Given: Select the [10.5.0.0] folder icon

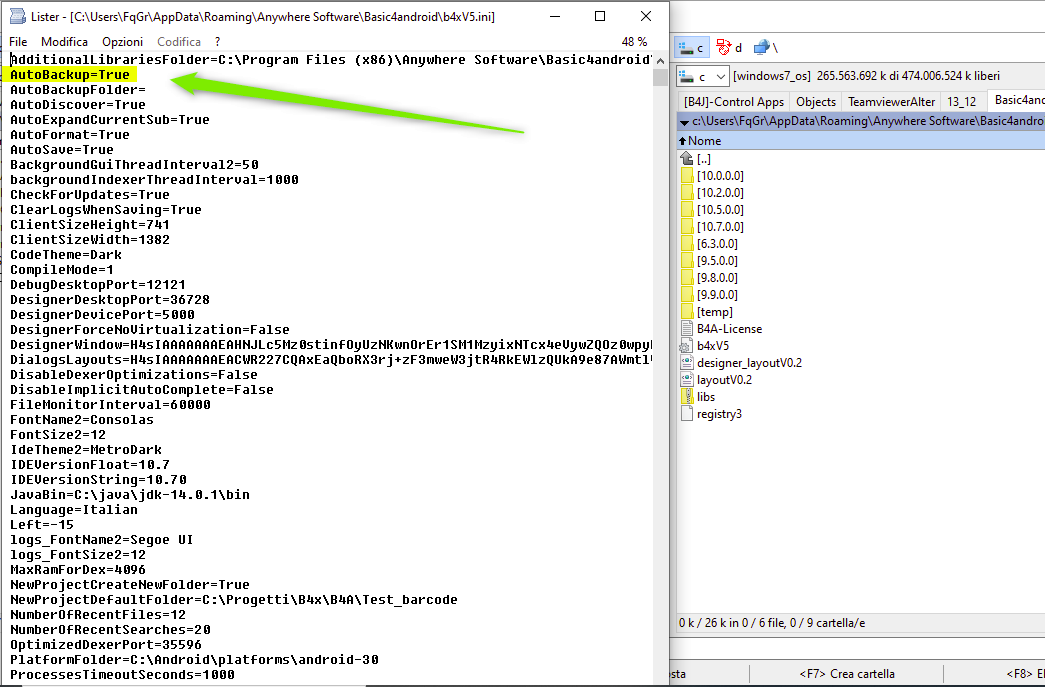Looking at the screenshot, I should click(687, 210).
